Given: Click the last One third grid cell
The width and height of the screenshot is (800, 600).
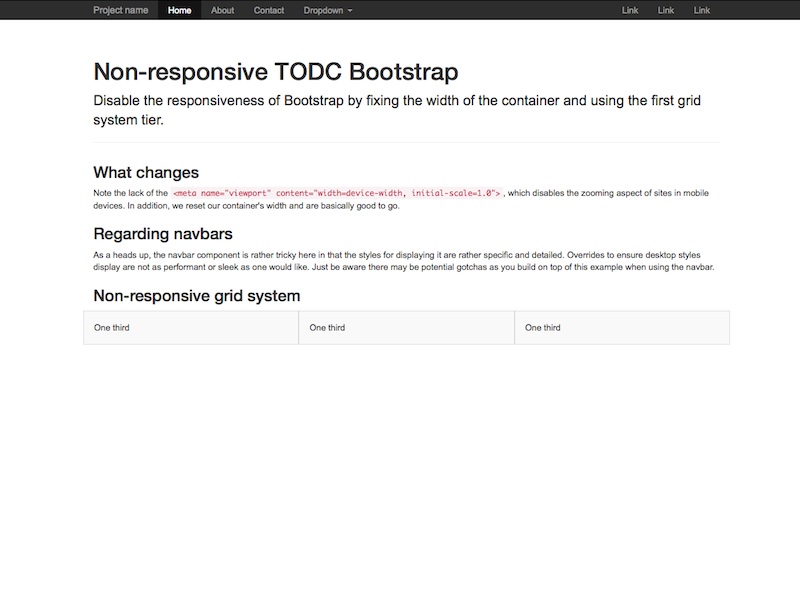Looking at the screenshot, I should pos(622,327).
